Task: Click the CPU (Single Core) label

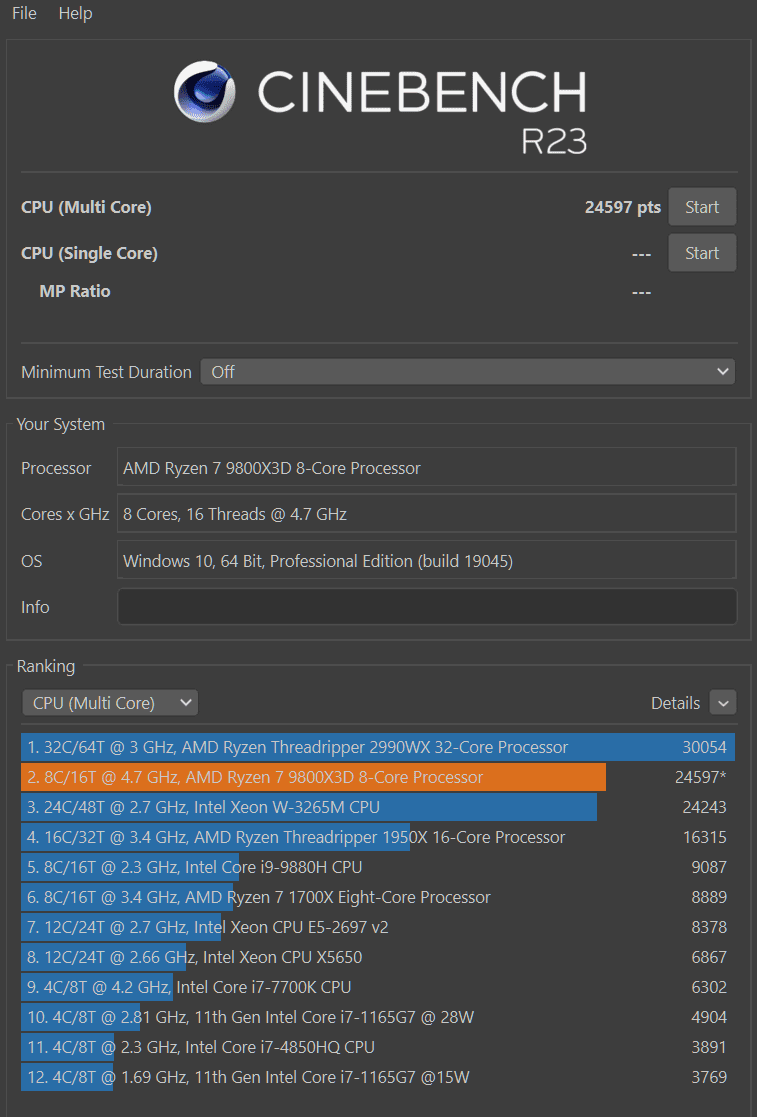Action: click(x=89, y=254)
